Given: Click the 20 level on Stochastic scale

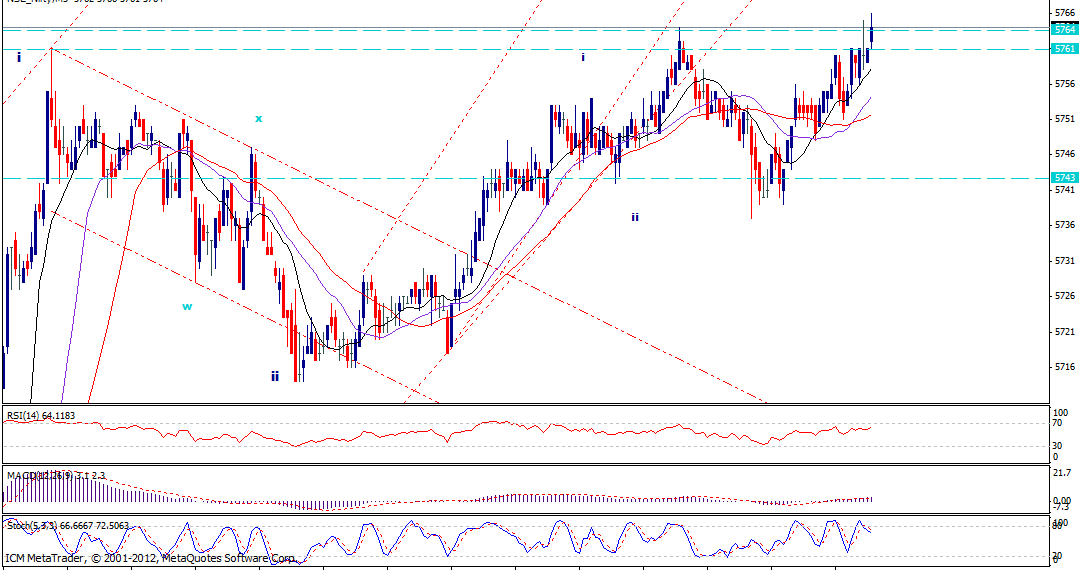Looking at the screenshot, I should [x=1058, y=556].
